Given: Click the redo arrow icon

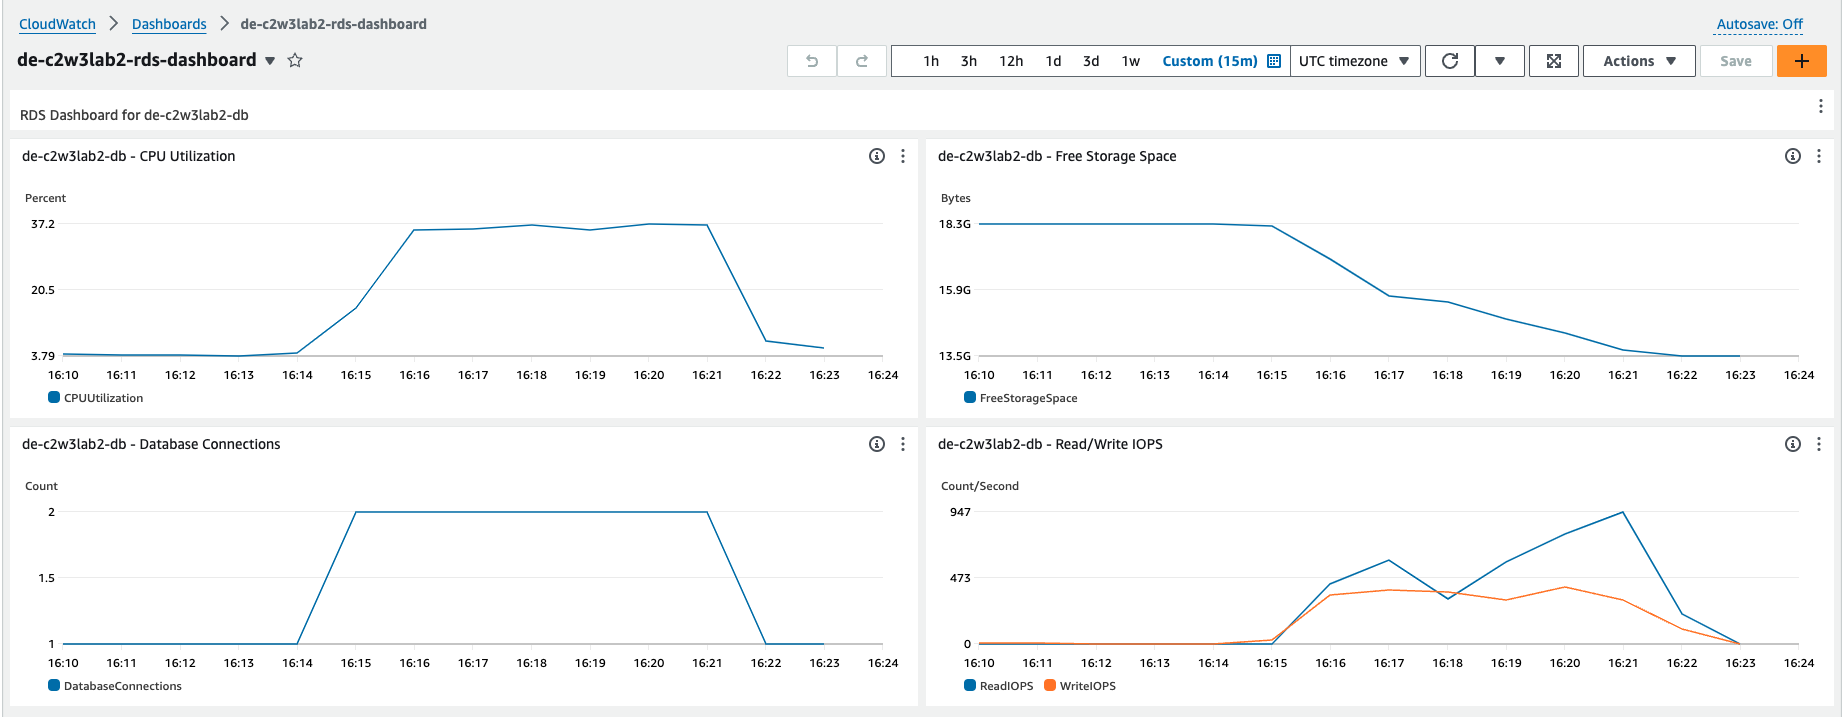Looking at the screenshot, I should point(861,61).
